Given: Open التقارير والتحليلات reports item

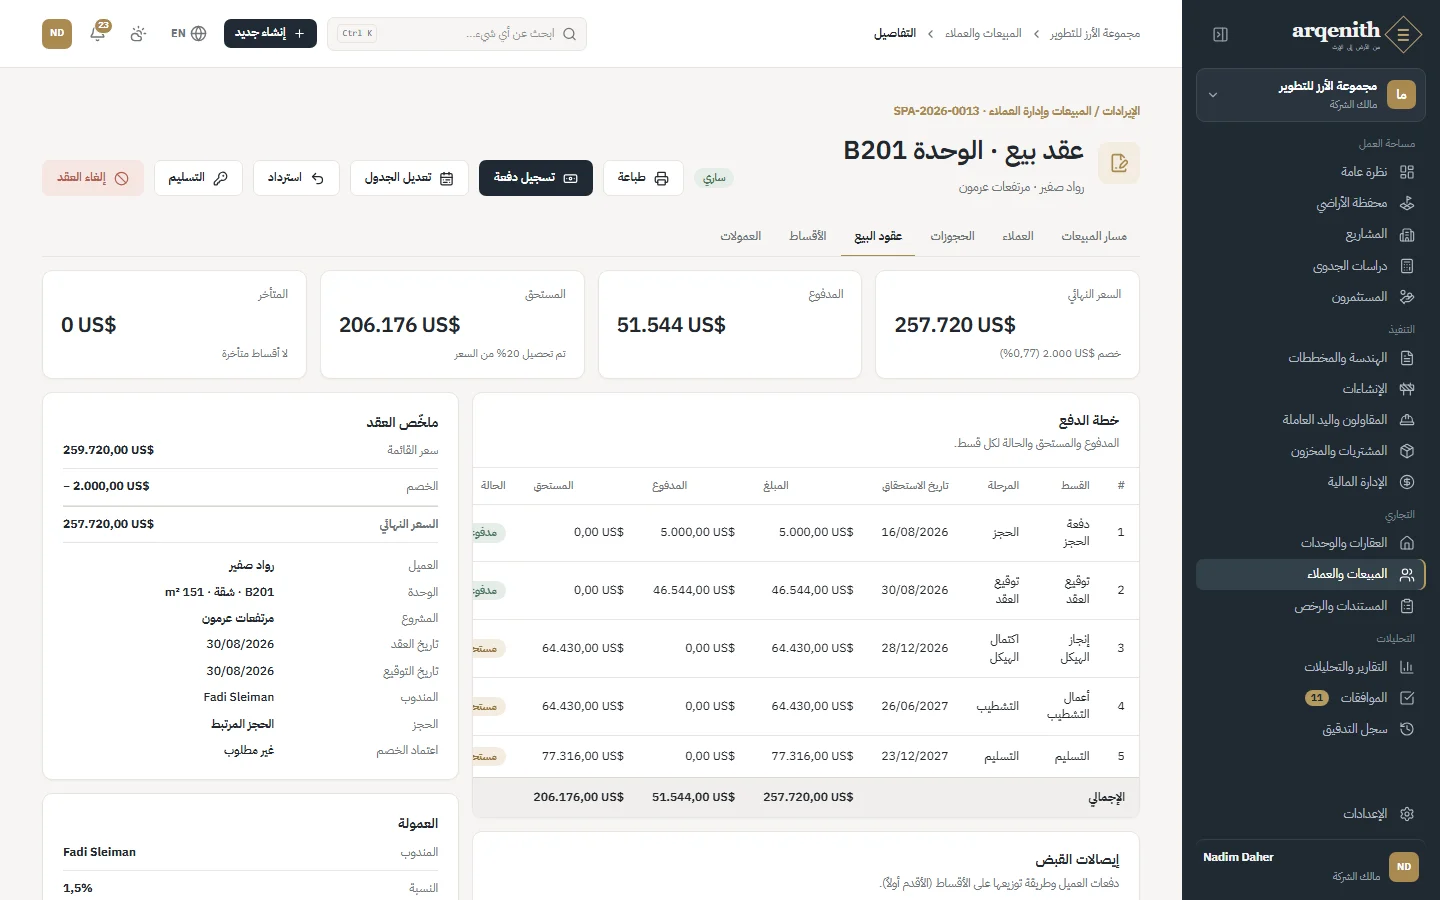Looking at the screenshot, I should (x=1310, y=667).
